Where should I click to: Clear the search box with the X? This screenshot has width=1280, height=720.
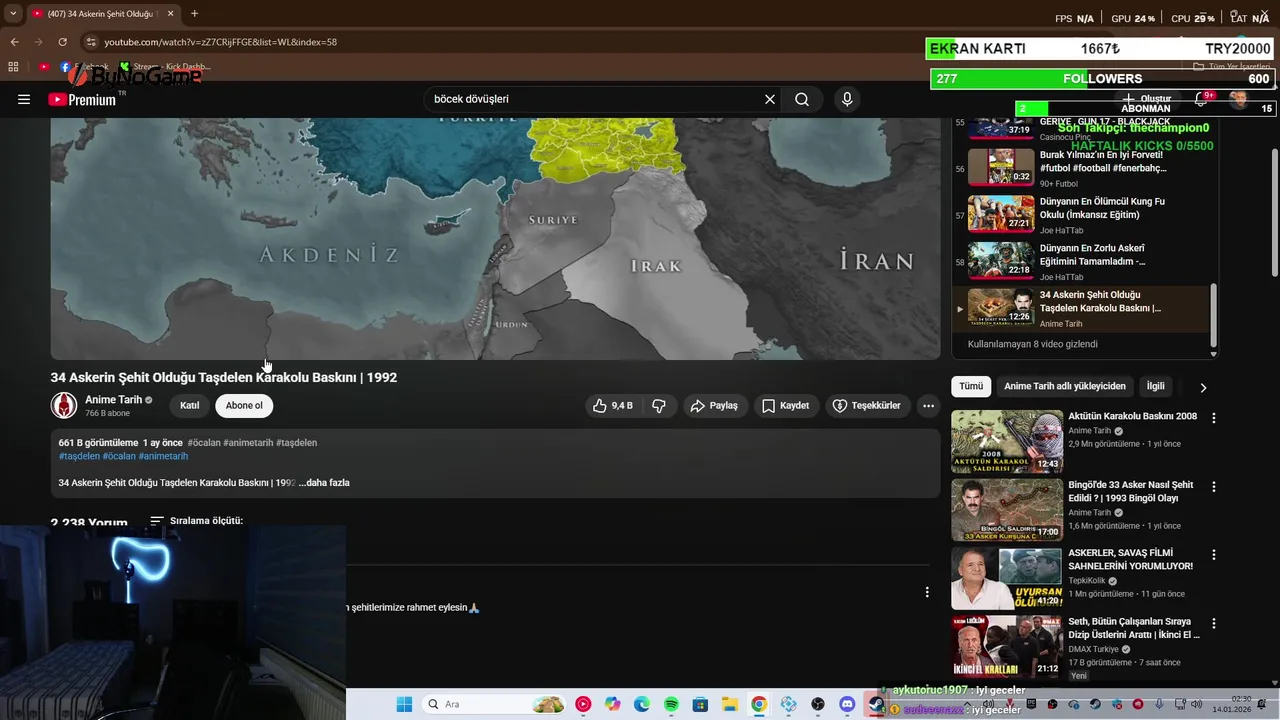770,99
